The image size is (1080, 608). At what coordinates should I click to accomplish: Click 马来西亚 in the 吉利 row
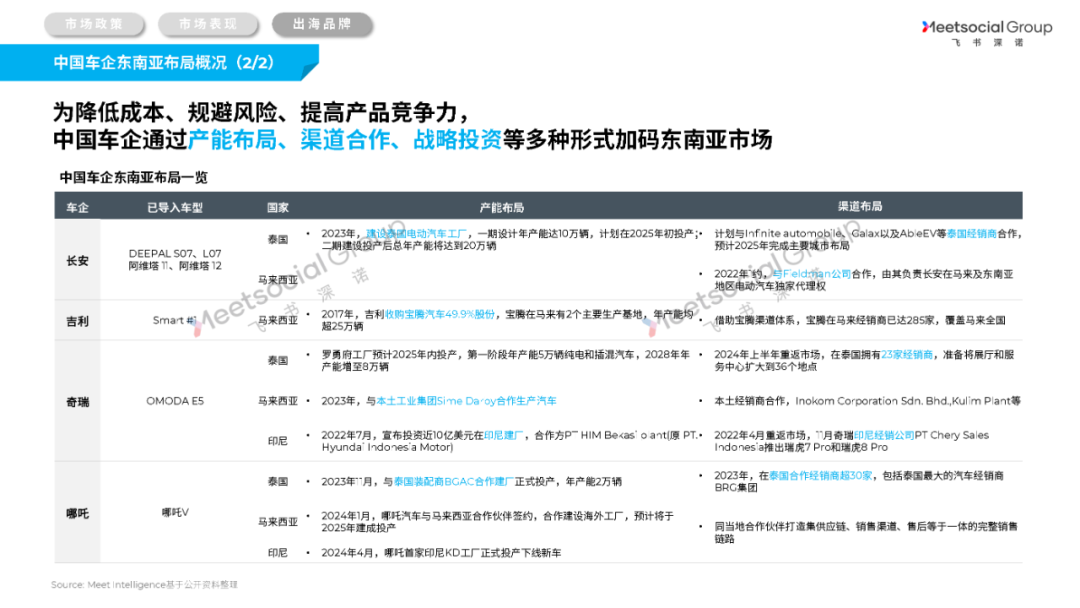(278, 320)
